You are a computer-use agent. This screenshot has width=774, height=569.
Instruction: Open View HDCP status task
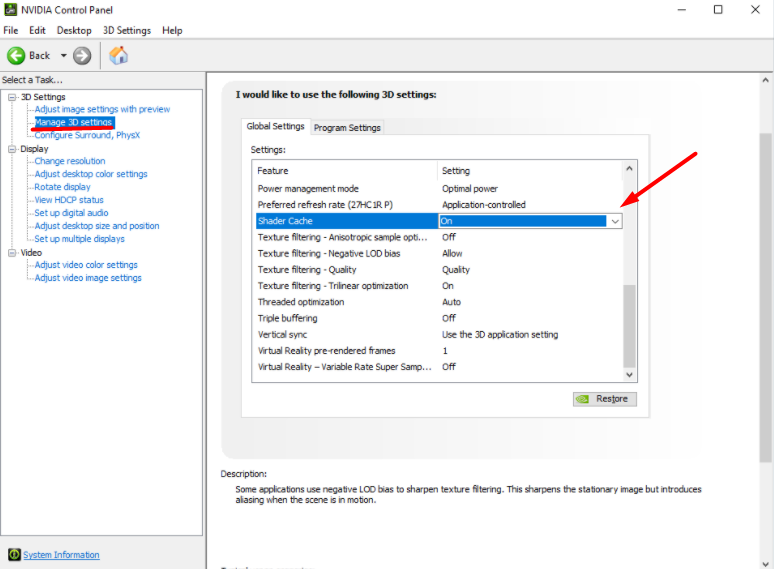click(x=69, y=200)
